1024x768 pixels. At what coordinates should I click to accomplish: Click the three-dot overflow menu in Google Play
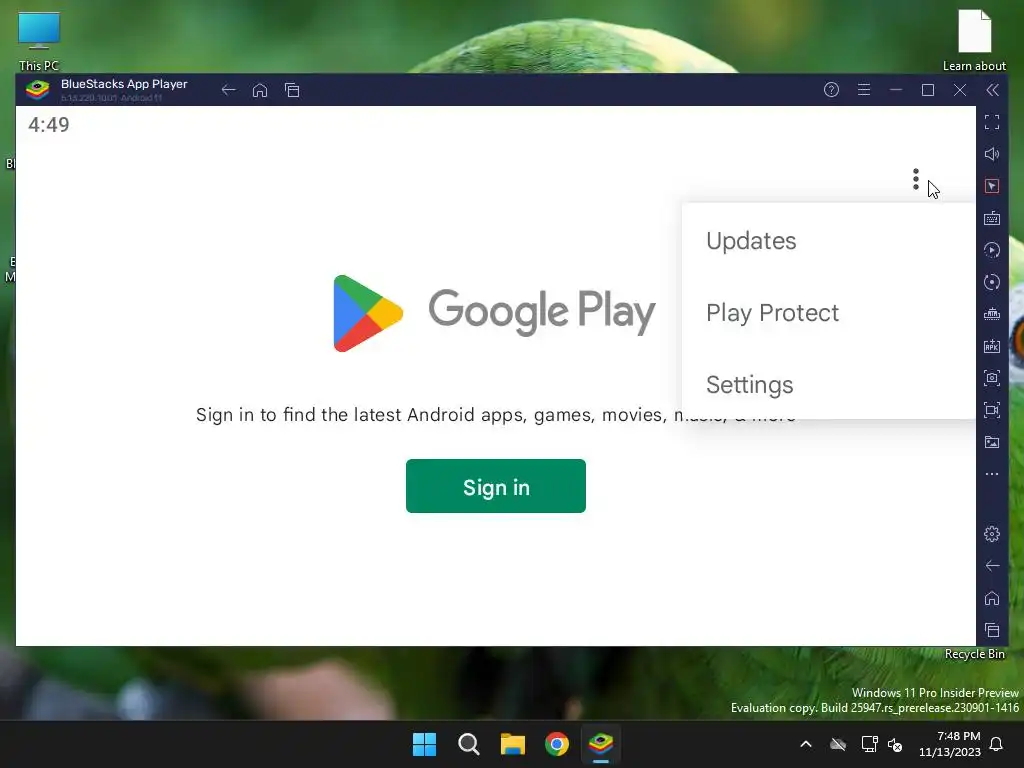(x=916, y=179)
